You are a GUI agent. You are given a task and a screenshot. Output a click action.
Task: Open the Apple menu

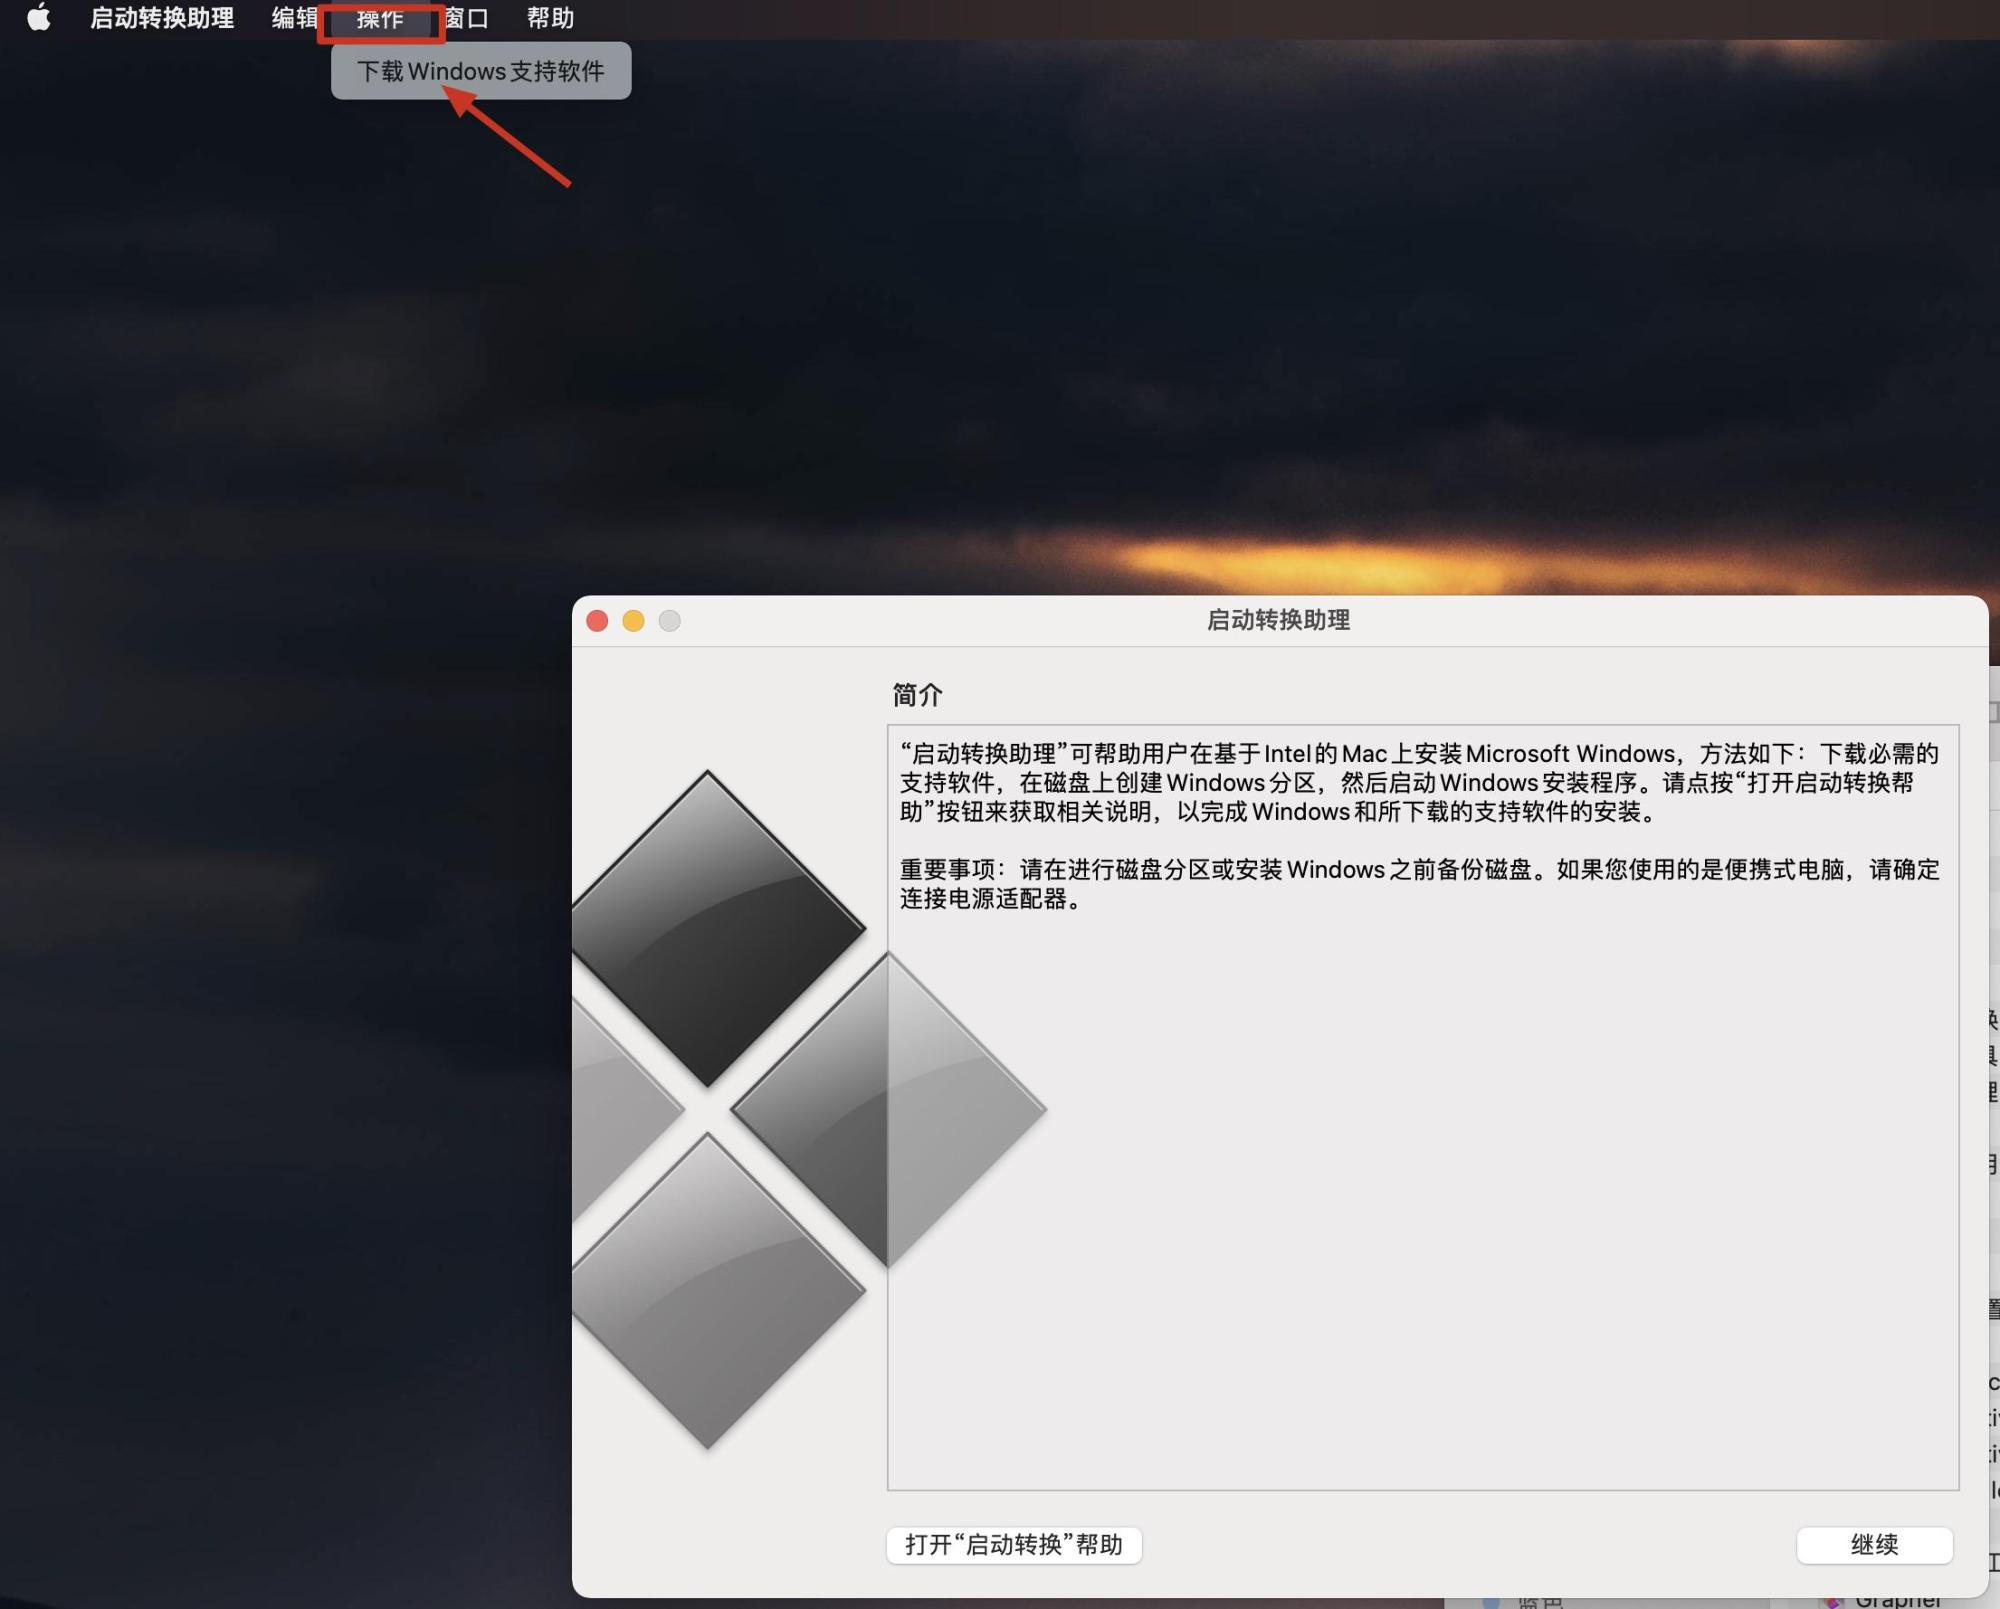(38, 18)
